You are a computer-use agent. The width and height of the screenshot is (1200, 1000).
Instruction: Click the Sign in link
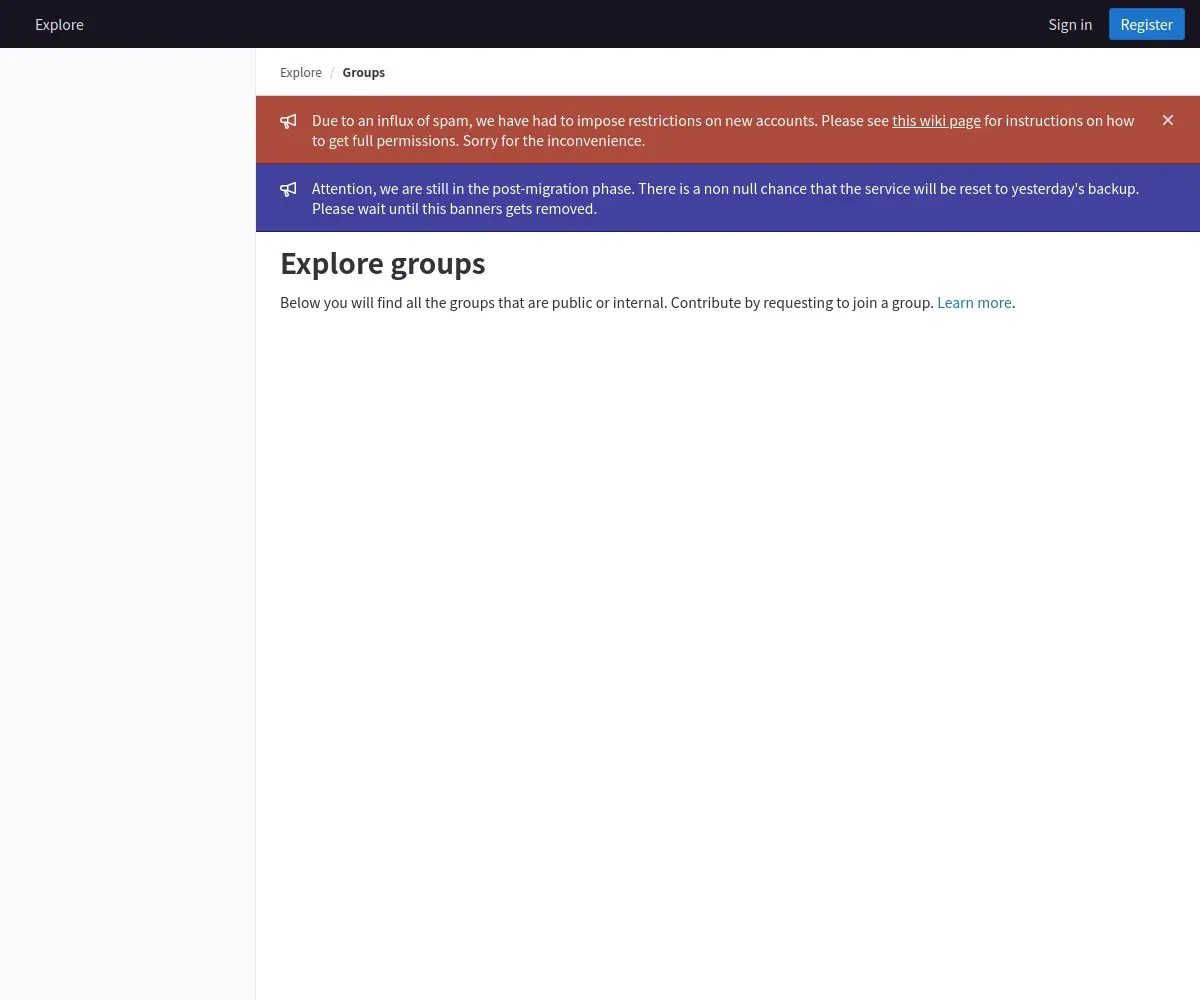coord(1070,24)
